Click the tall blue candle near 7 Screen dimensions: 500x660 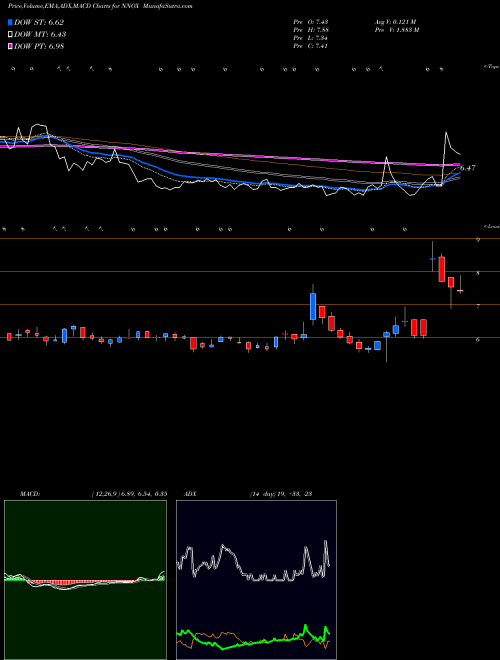tap(313, 305)
